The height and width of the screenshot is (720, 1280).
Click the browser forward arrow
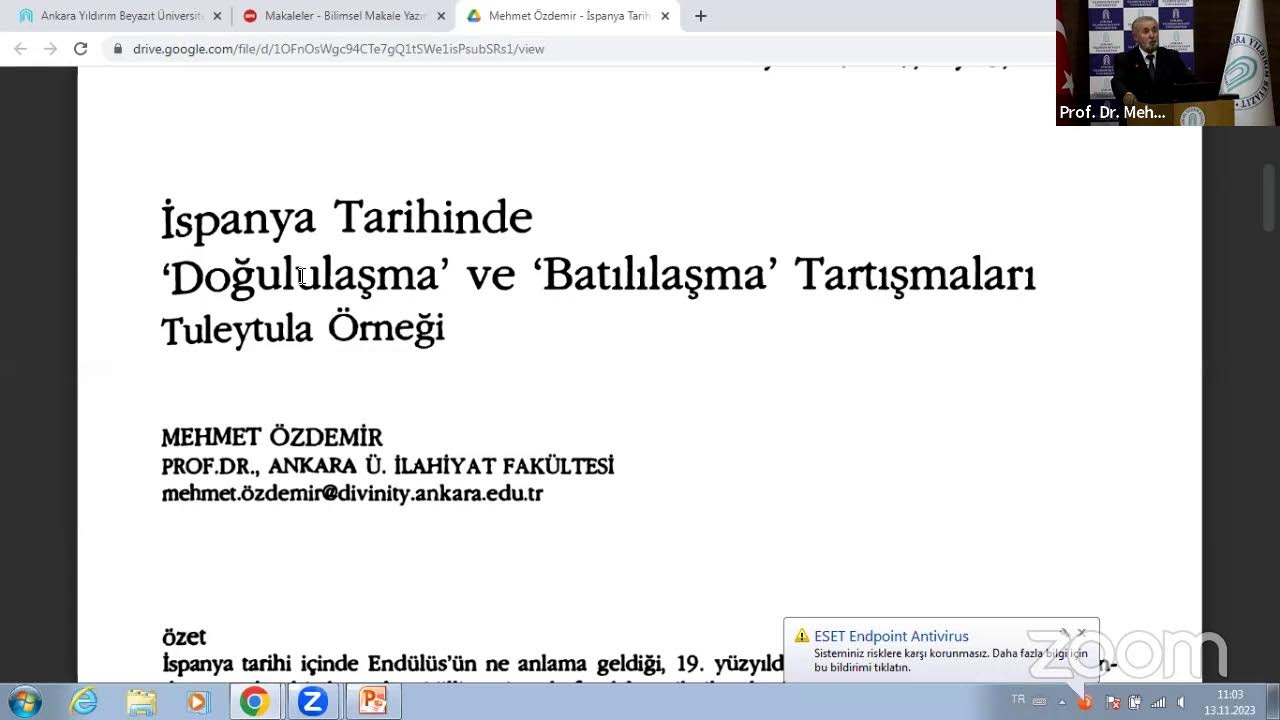[50, 48]
